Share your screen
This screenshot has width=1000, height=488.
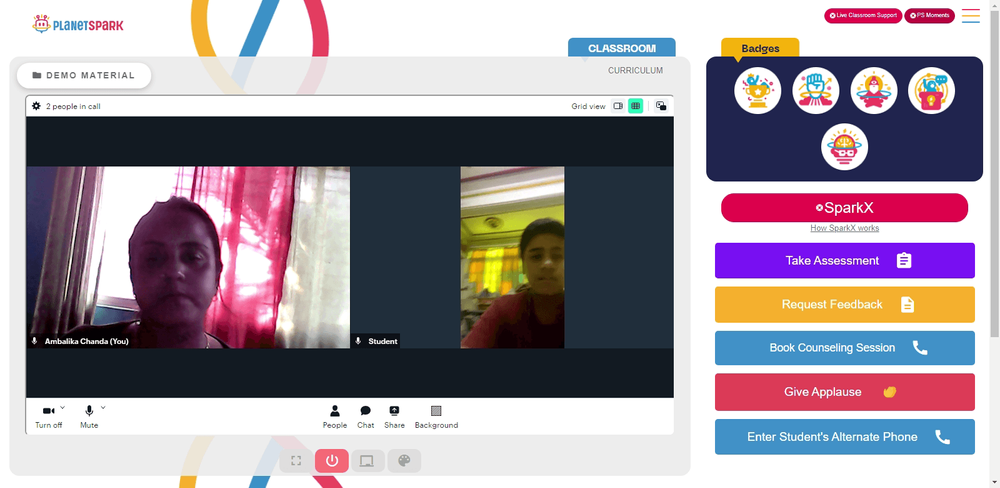tap(394, 417)
